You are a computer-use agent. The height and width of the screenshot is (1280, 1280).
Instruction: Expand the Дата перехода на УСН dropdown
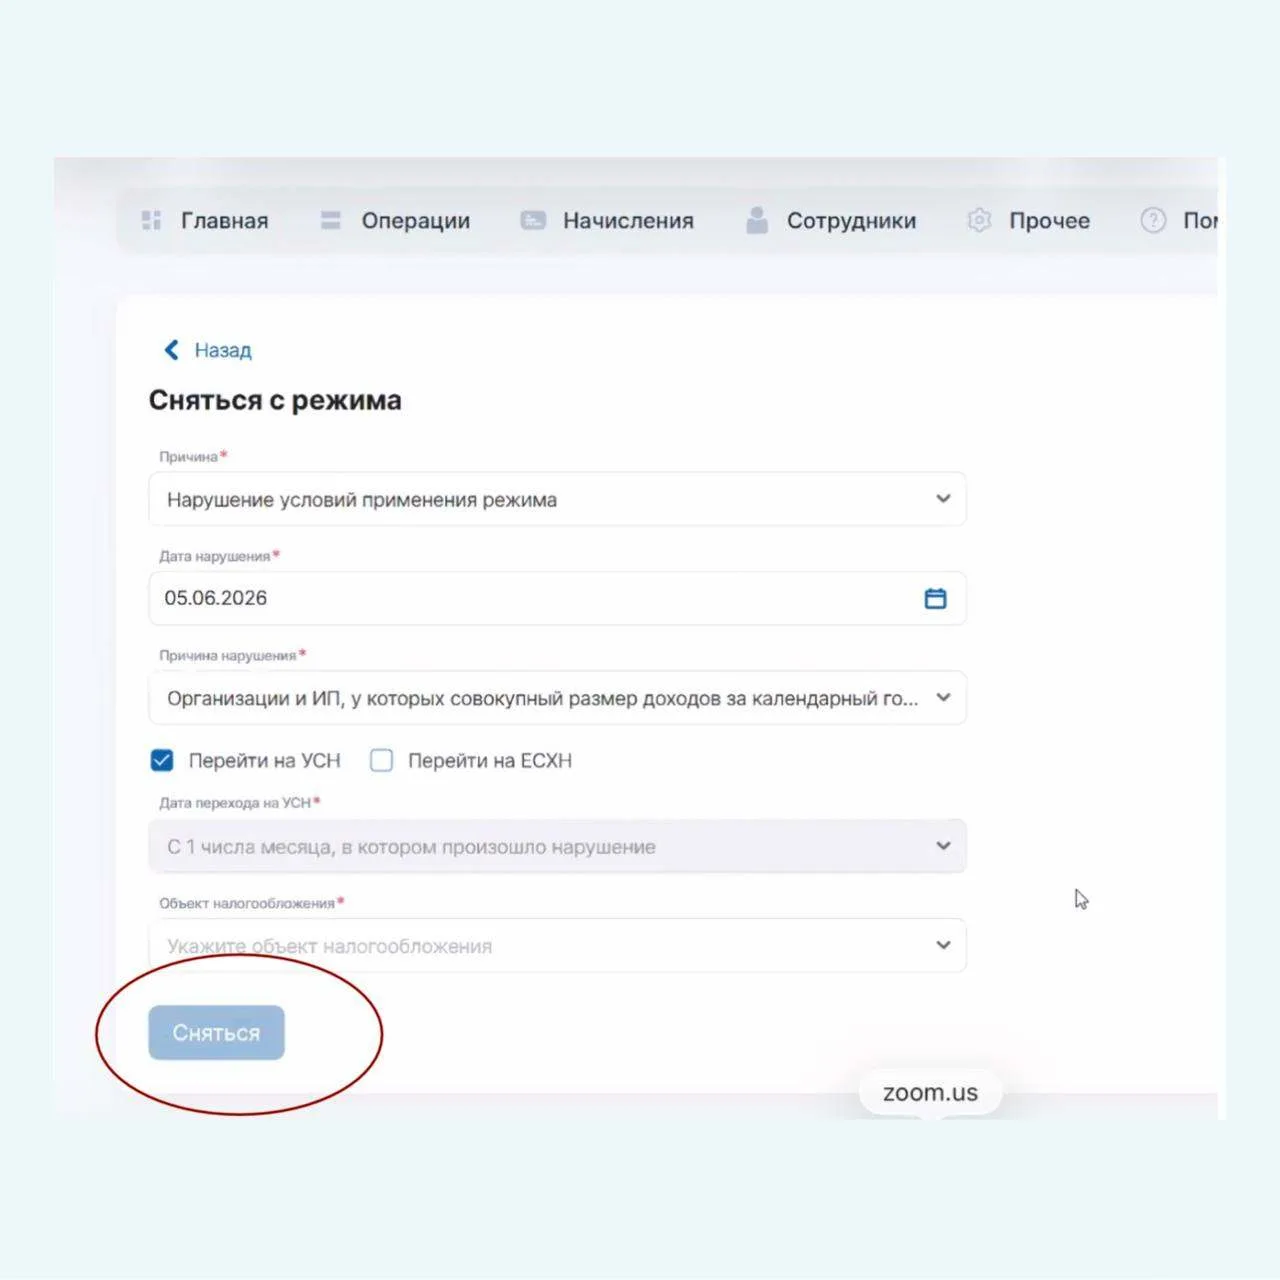point(557,846)
